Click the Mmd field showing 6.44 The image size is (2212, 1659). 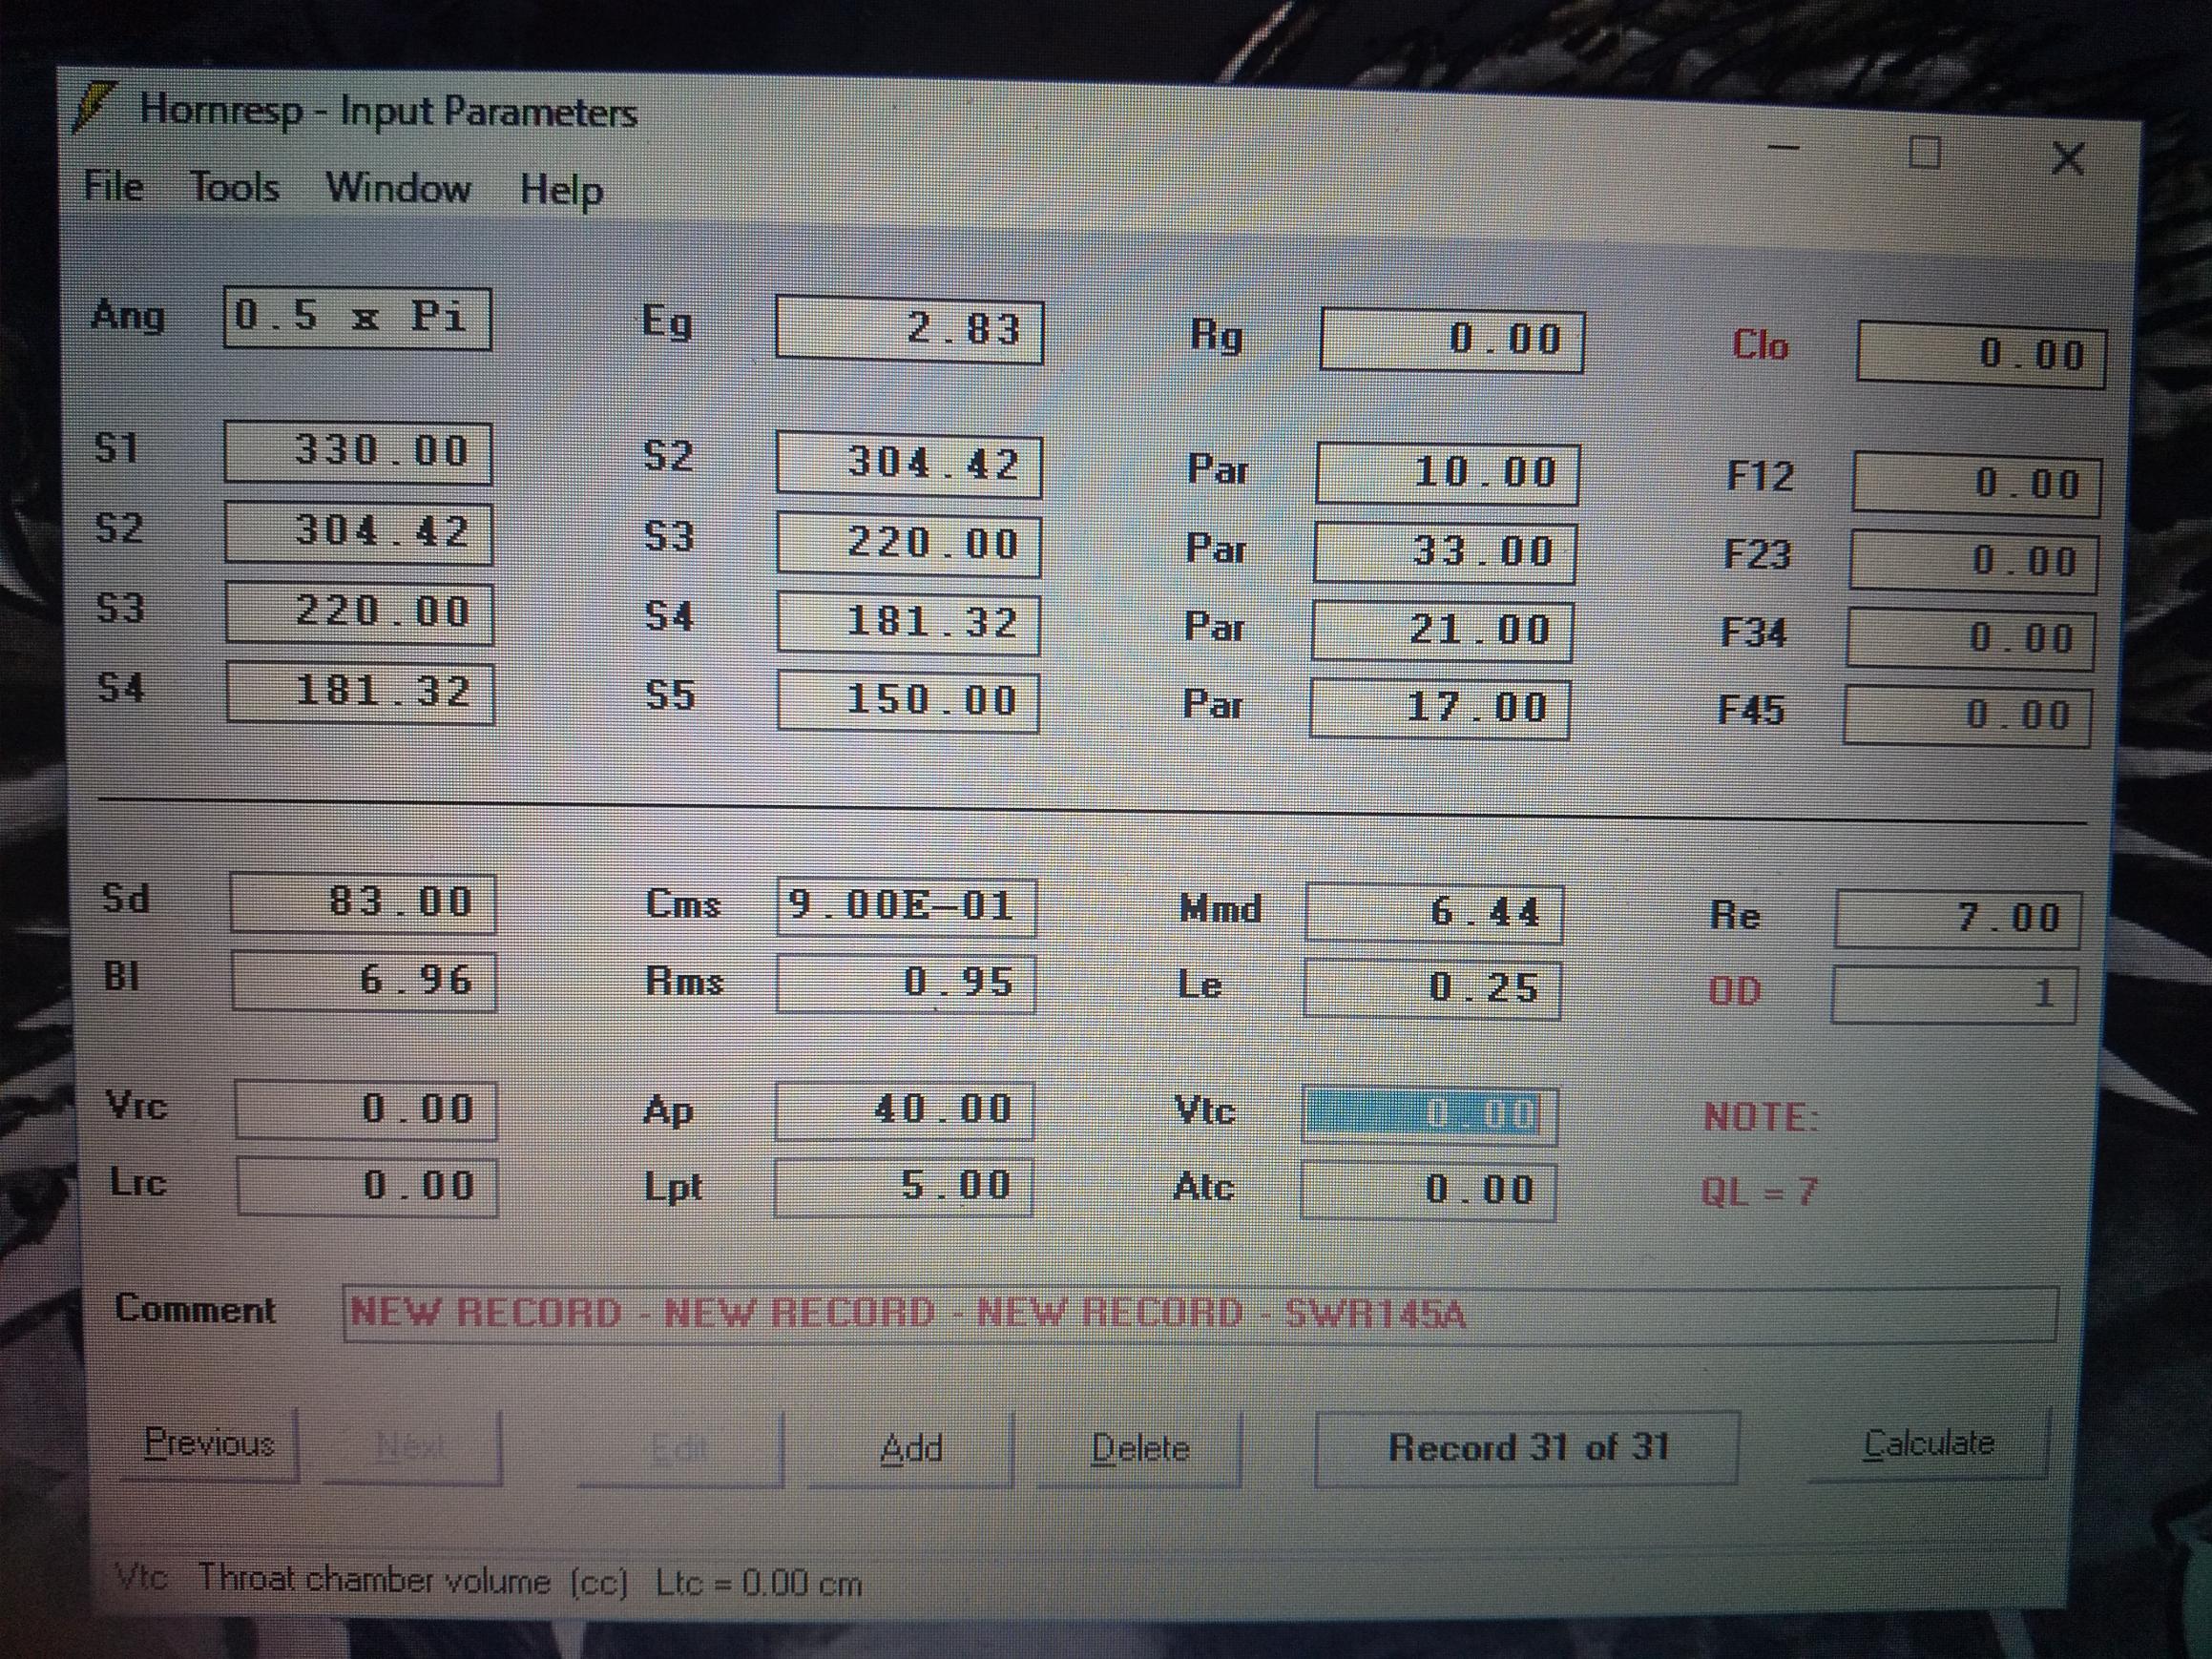(1433, 913)
